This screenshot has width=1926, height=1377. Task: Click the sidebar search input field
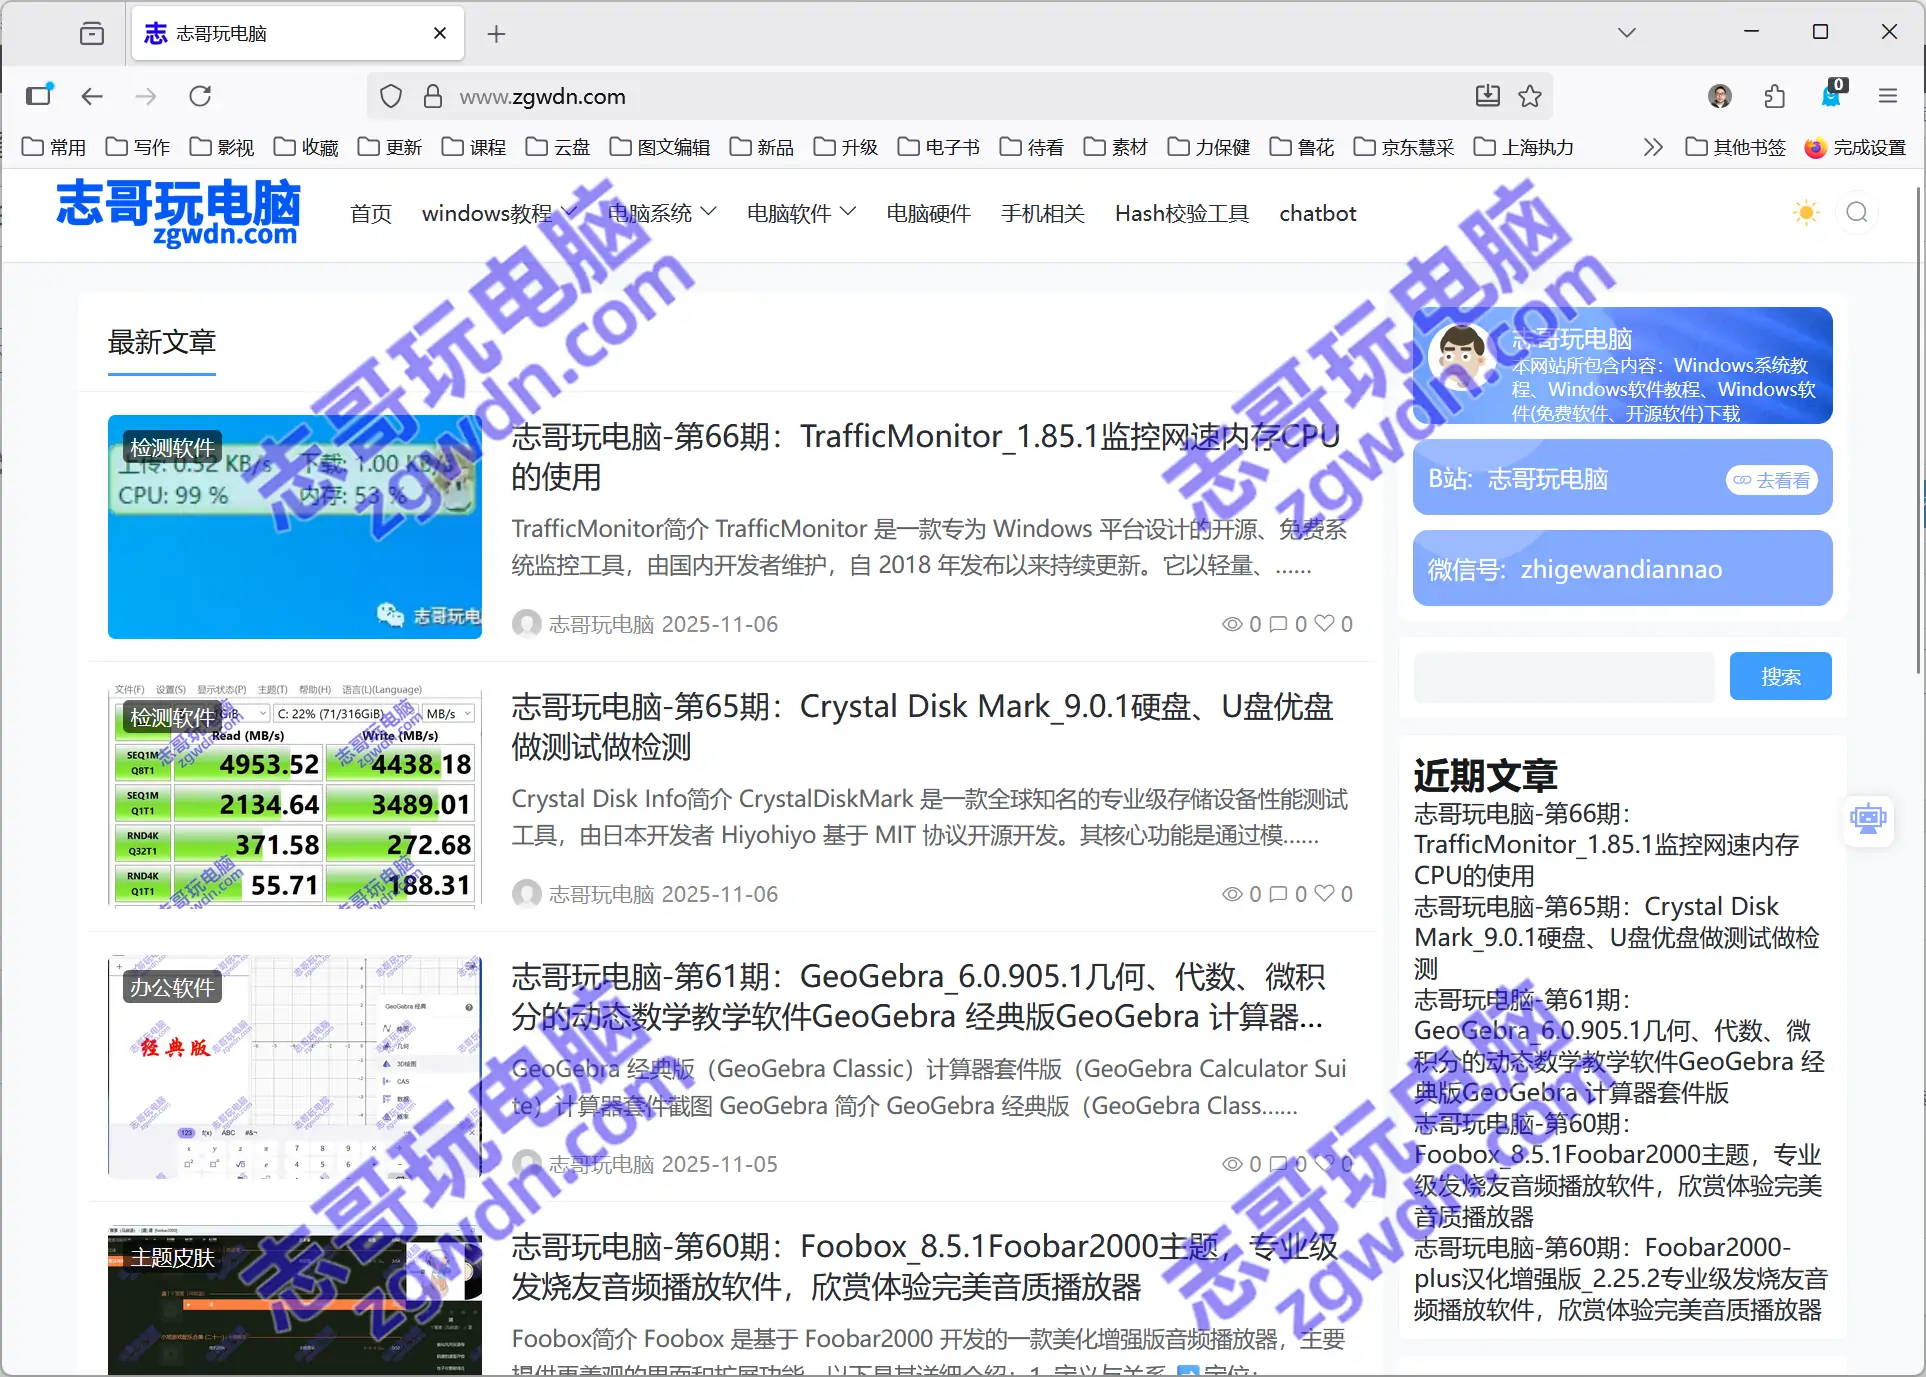click(x=1564, y=677)
